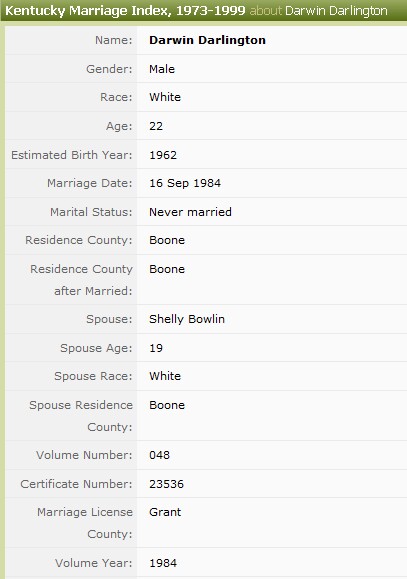Screen dimensions: 407x579
Task: Click the Gender value Male
Action: pos(162,69)
